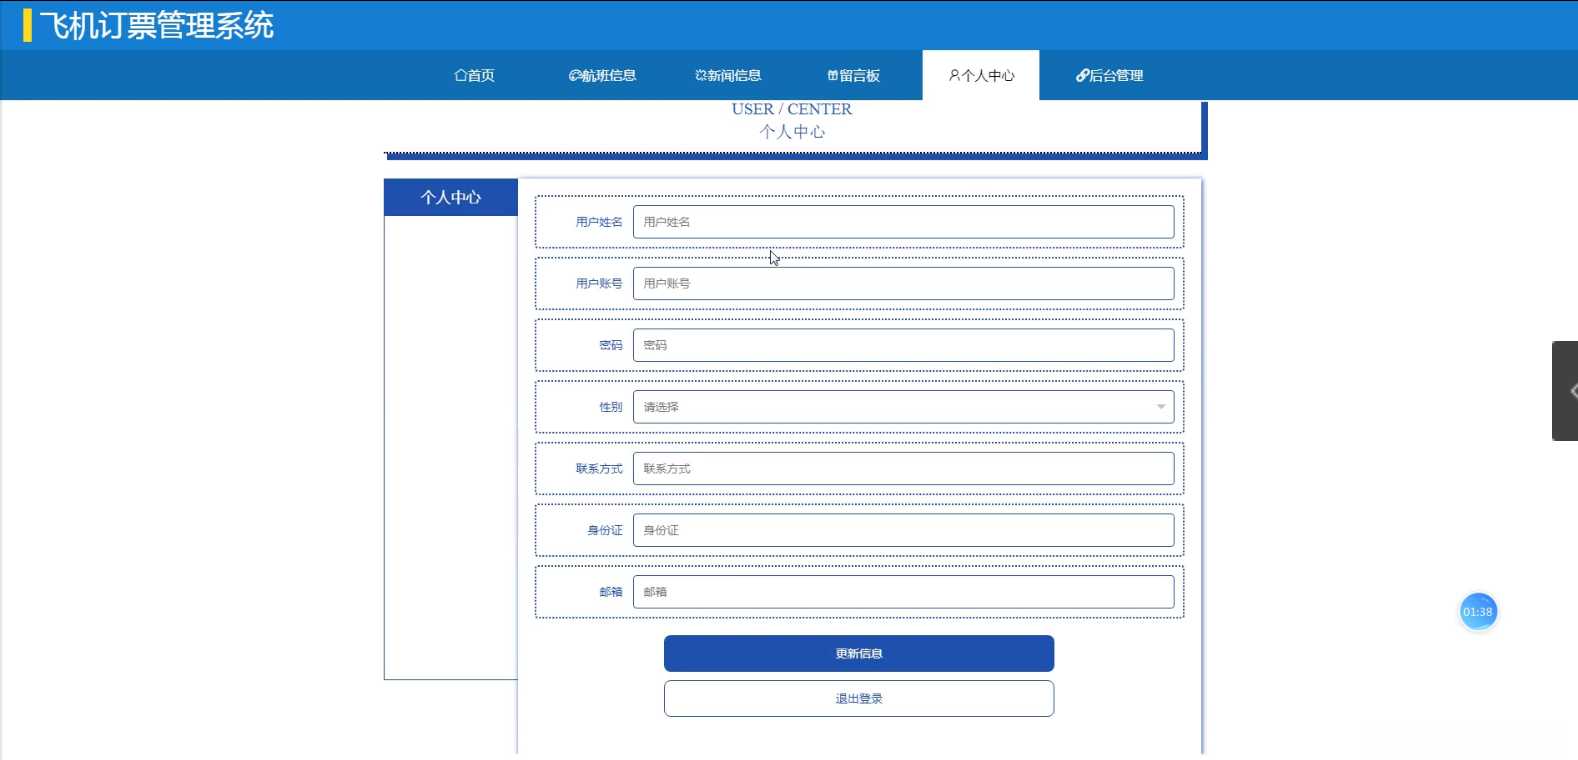Click the 邮箱 email field
Viewport: 1578px width, 760px height.
click(903, 592)
